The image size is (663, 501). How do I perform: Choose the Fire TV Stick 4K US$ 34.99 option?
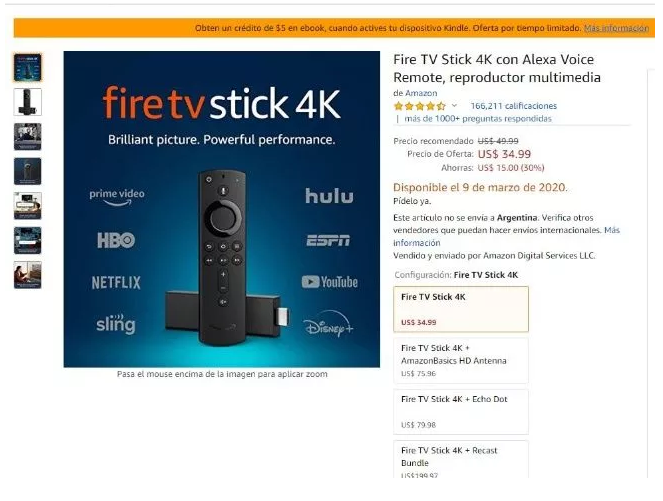click(x=461, y=309)
